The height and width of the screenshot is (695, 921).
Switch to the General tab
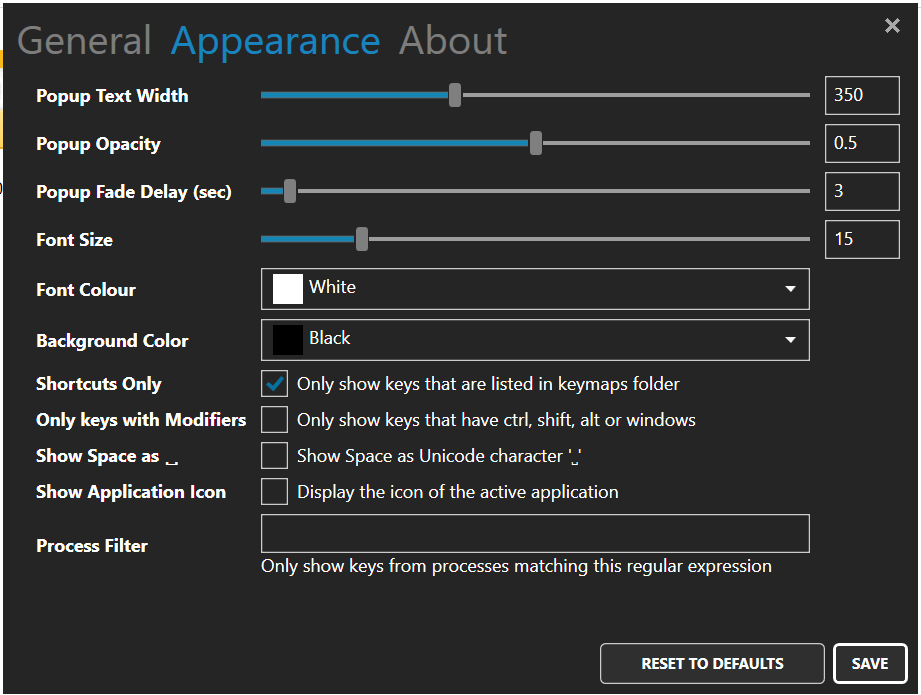point(84,41)
